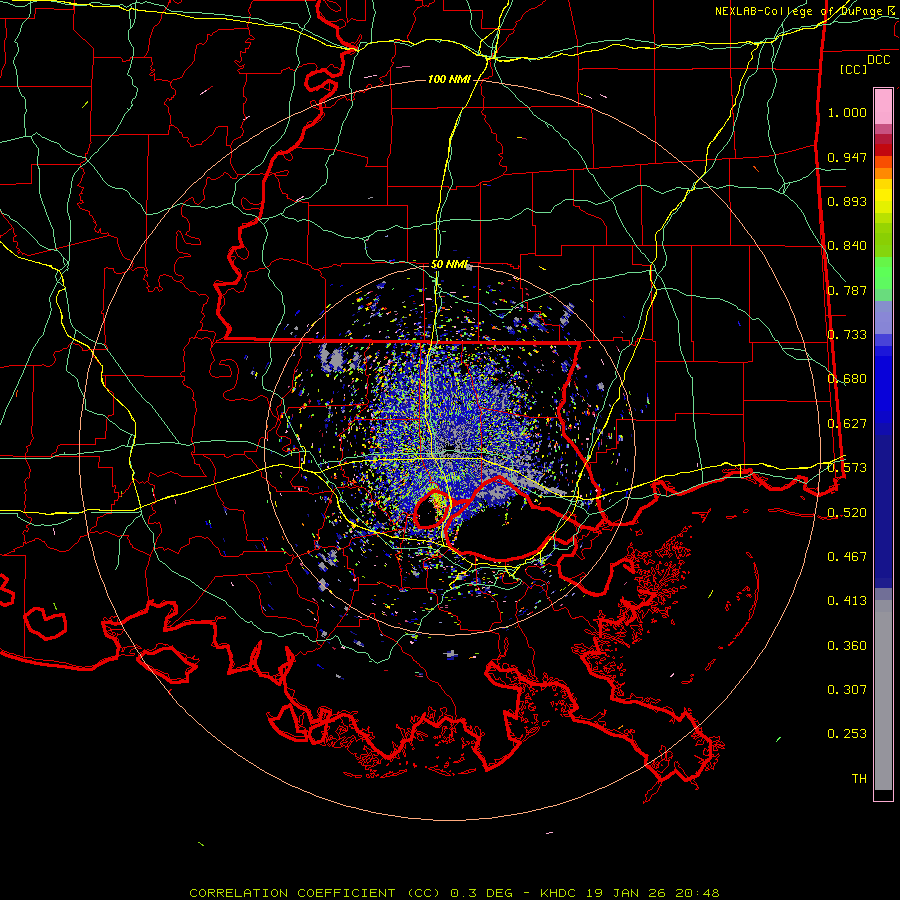Click the 100 NMI range ring label
Viewport: 900px width, 900px height.
click(449, 79)
